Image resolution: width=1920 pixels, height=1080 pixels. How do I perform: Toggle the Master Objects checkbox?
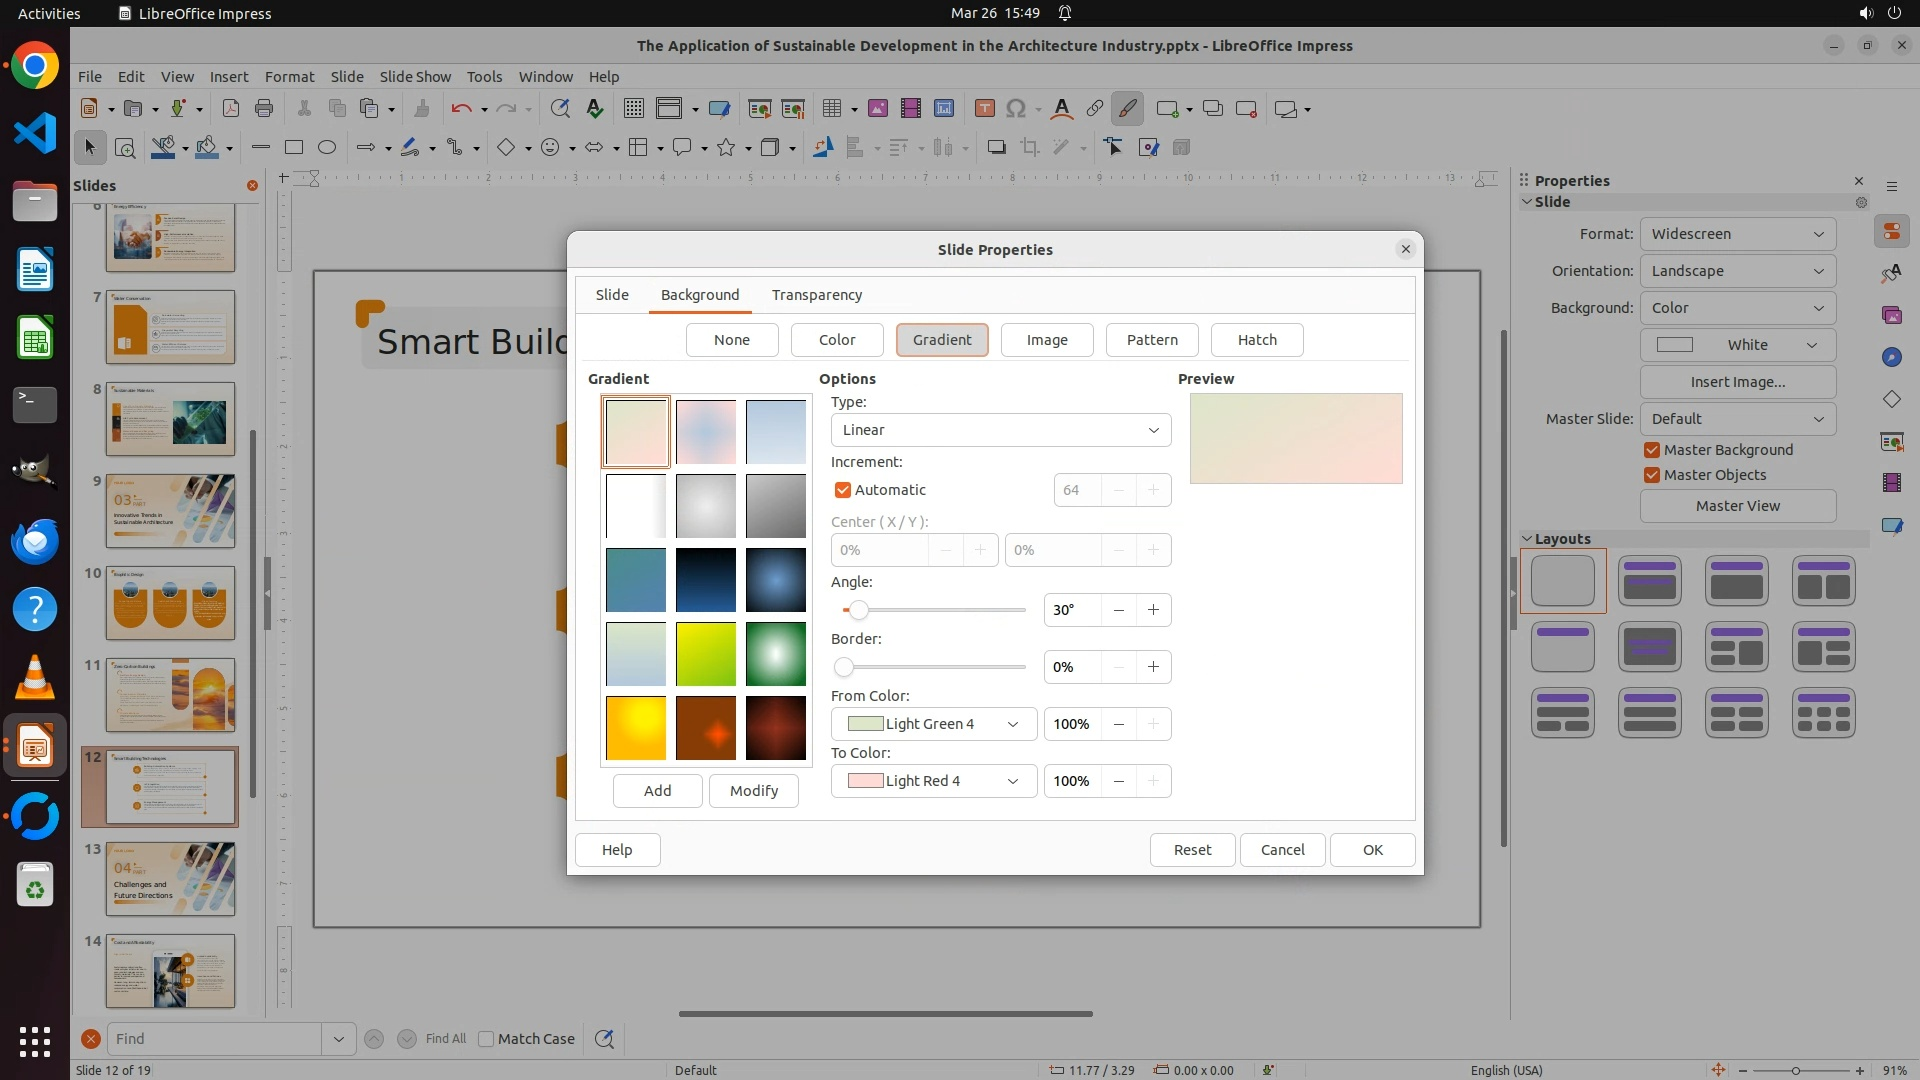(x=1652, y=475)
